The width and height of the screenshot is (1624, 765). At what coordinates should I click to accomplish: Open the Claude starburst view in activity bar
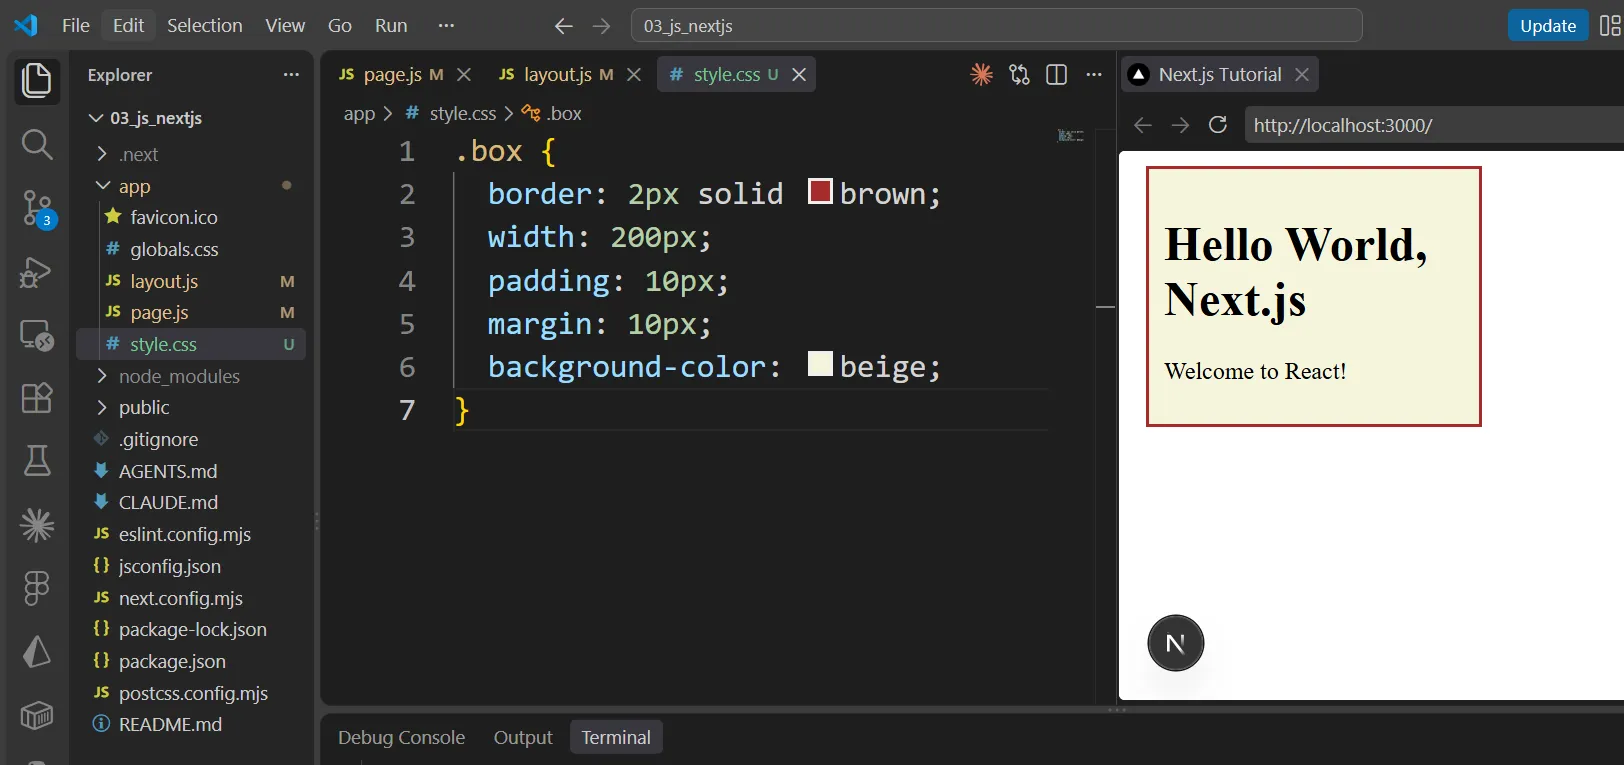(x=37, y=525)
